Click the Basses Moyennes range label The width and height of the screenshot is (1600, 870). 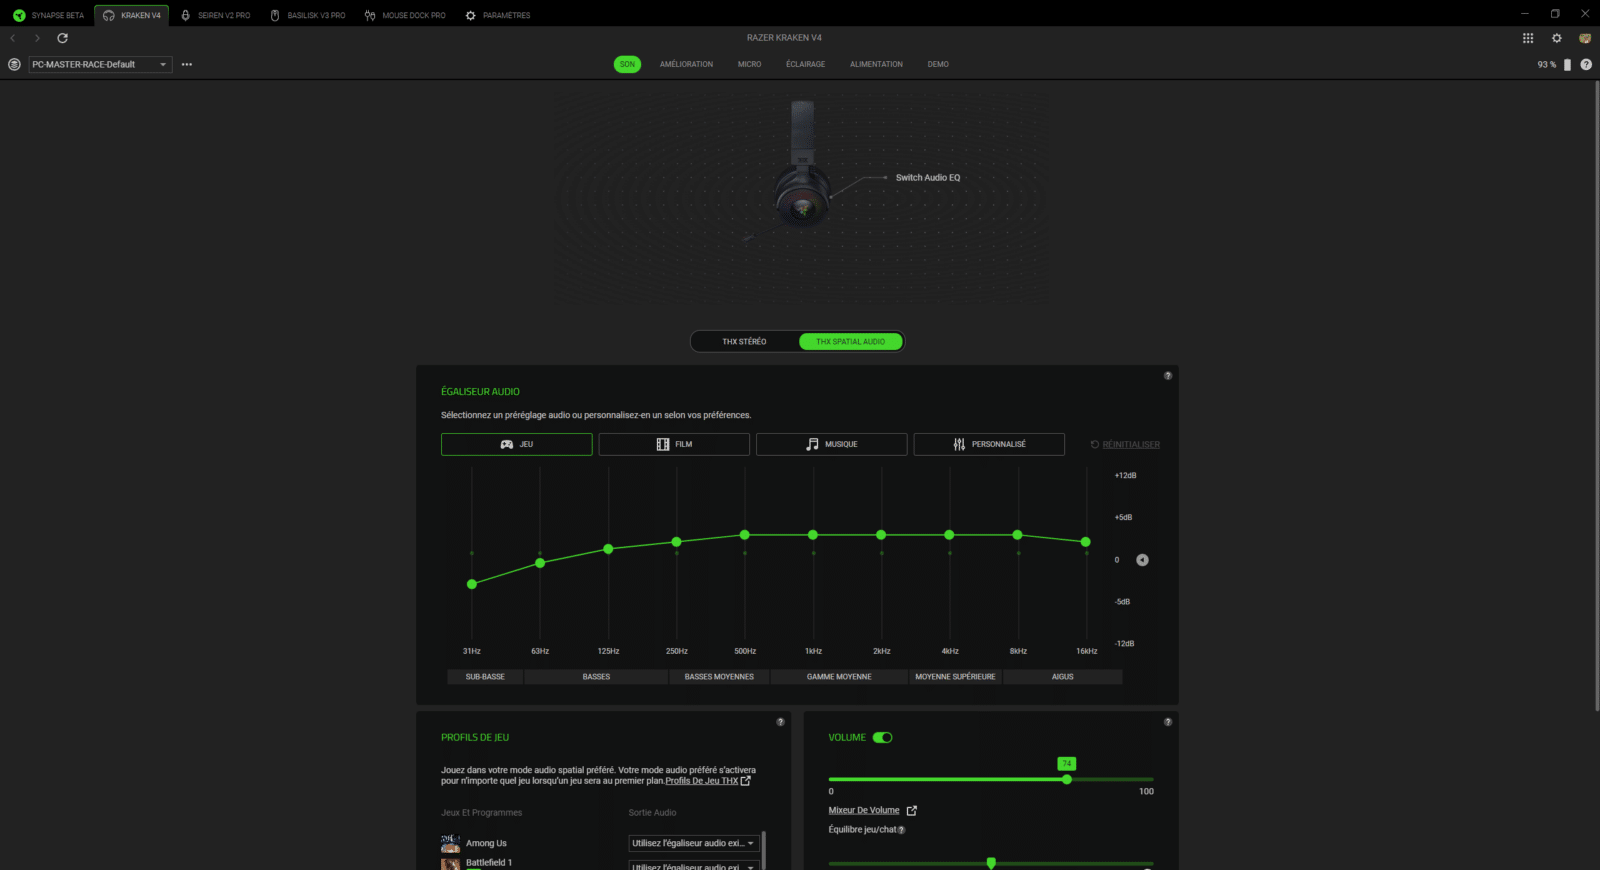tap(719, 677)
